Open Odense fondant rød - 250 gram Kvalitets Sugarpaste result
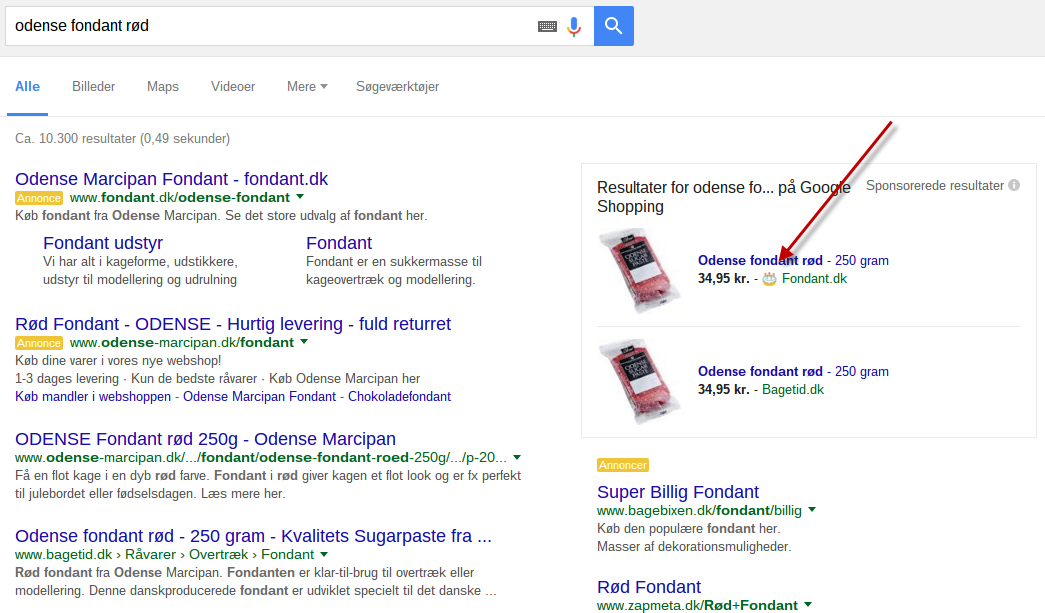The height and width of the screenshot is (613, 1045). coord(253,536)
